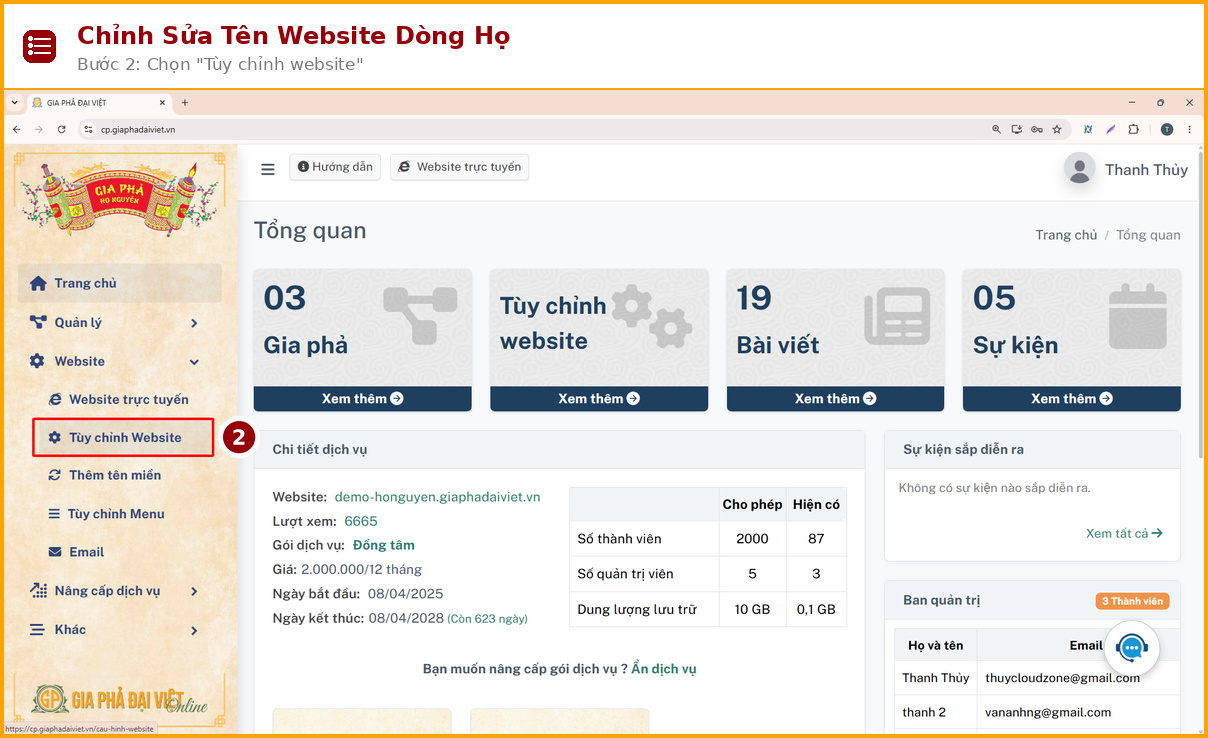Close the GIA PHẢ ĐẠI VIỆT tab
1208x738 pixels.
coord(163,102)
